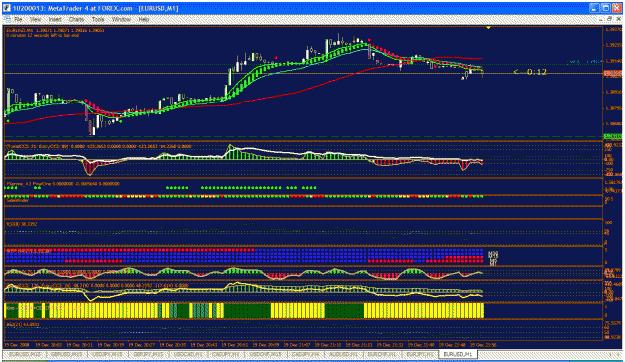Click the yellow signal bars indicator panel

(x=244, y=311)
